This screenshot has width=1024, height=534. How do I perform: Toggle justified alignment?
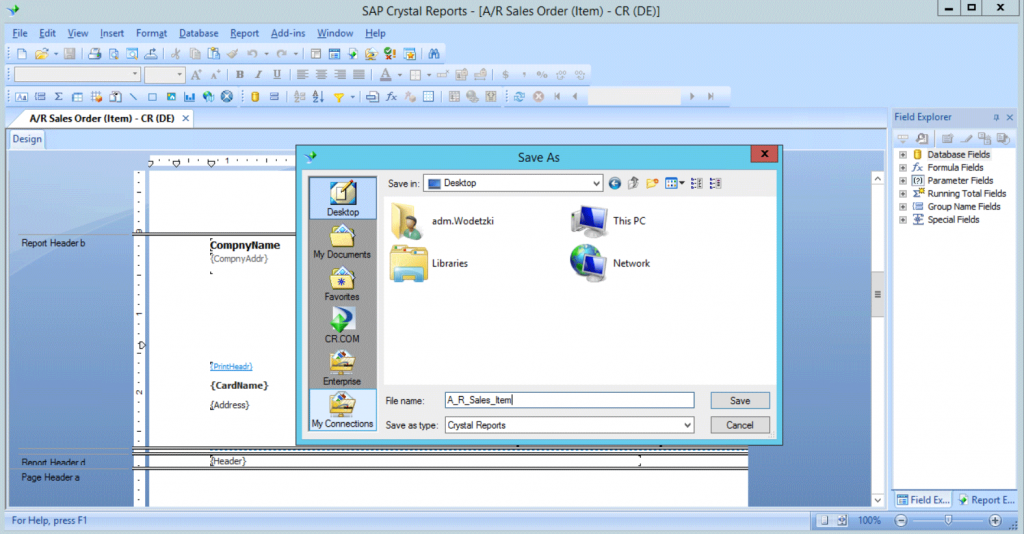point(359,75)
